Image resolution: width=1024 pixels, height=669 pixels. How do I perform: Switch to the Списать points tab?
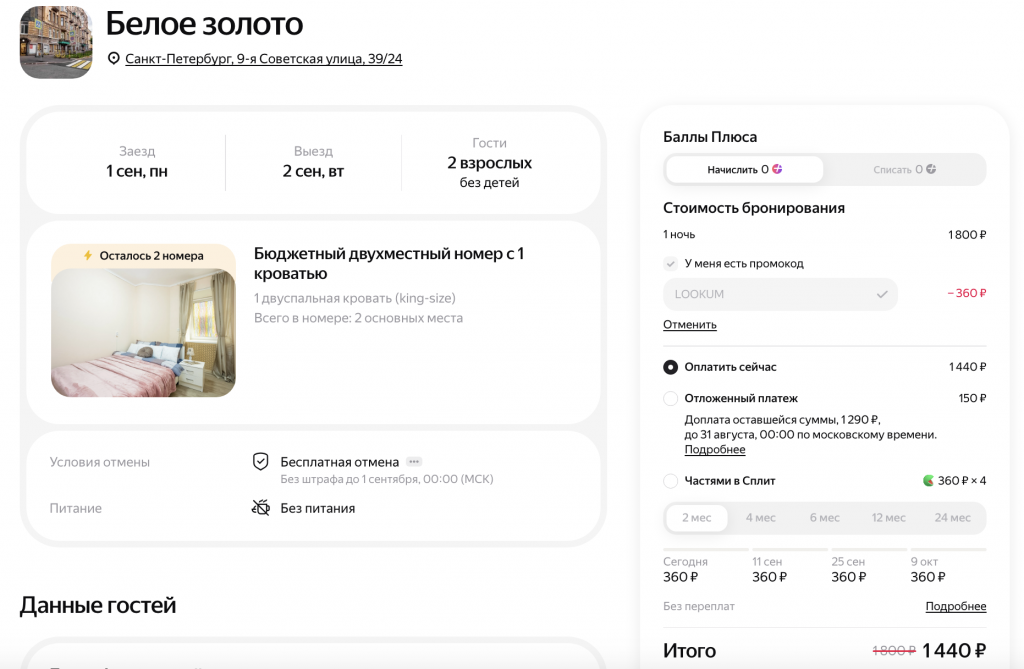click(904, 170)
